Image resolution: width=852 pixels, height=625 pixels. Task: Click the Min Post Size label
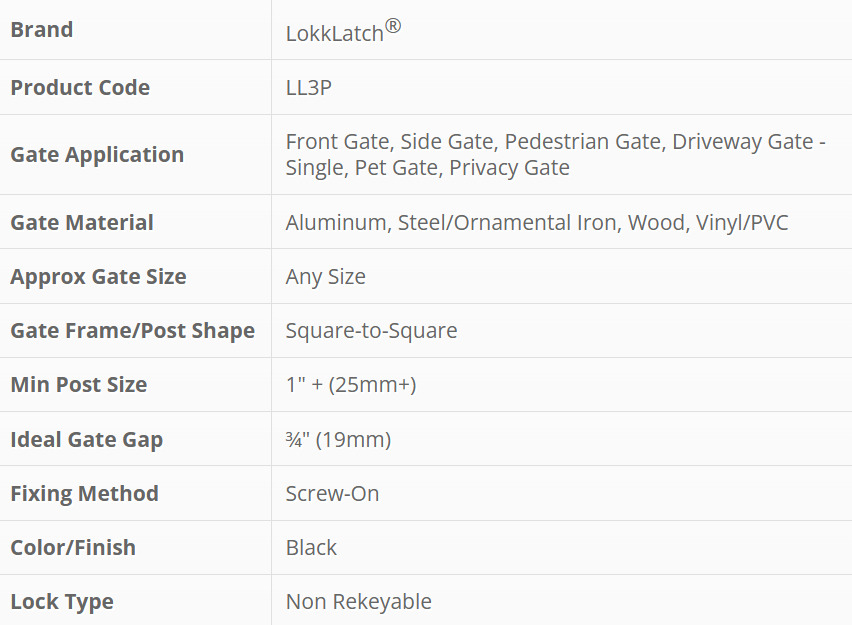click(x=79, y=385)
